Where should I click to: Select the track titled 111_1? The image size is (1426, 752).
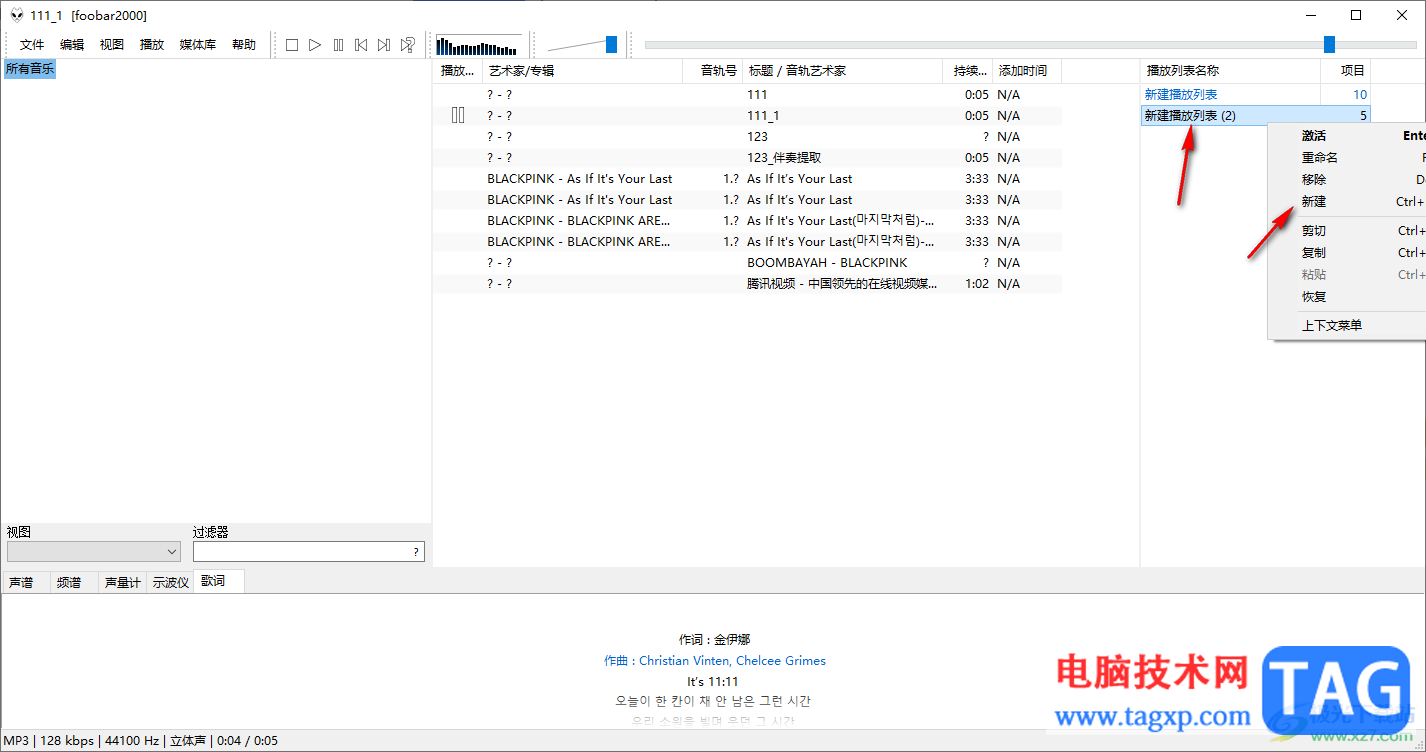tap(747, 116)
